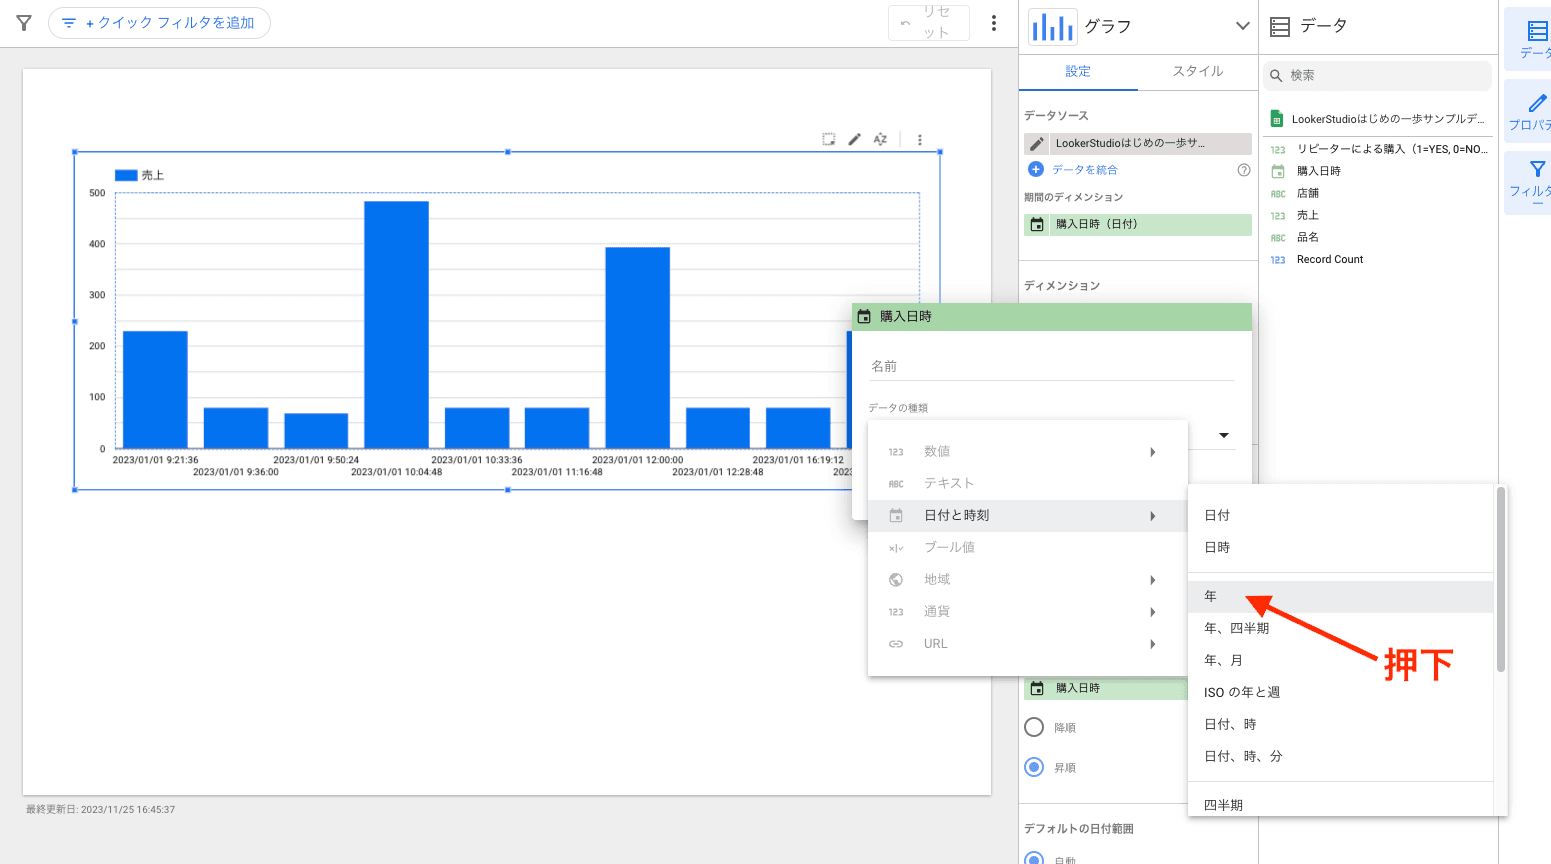Edit data source with pencil icon
Image resolution: width=1551 pixels, height=864 pixels.
[1037, 144]
